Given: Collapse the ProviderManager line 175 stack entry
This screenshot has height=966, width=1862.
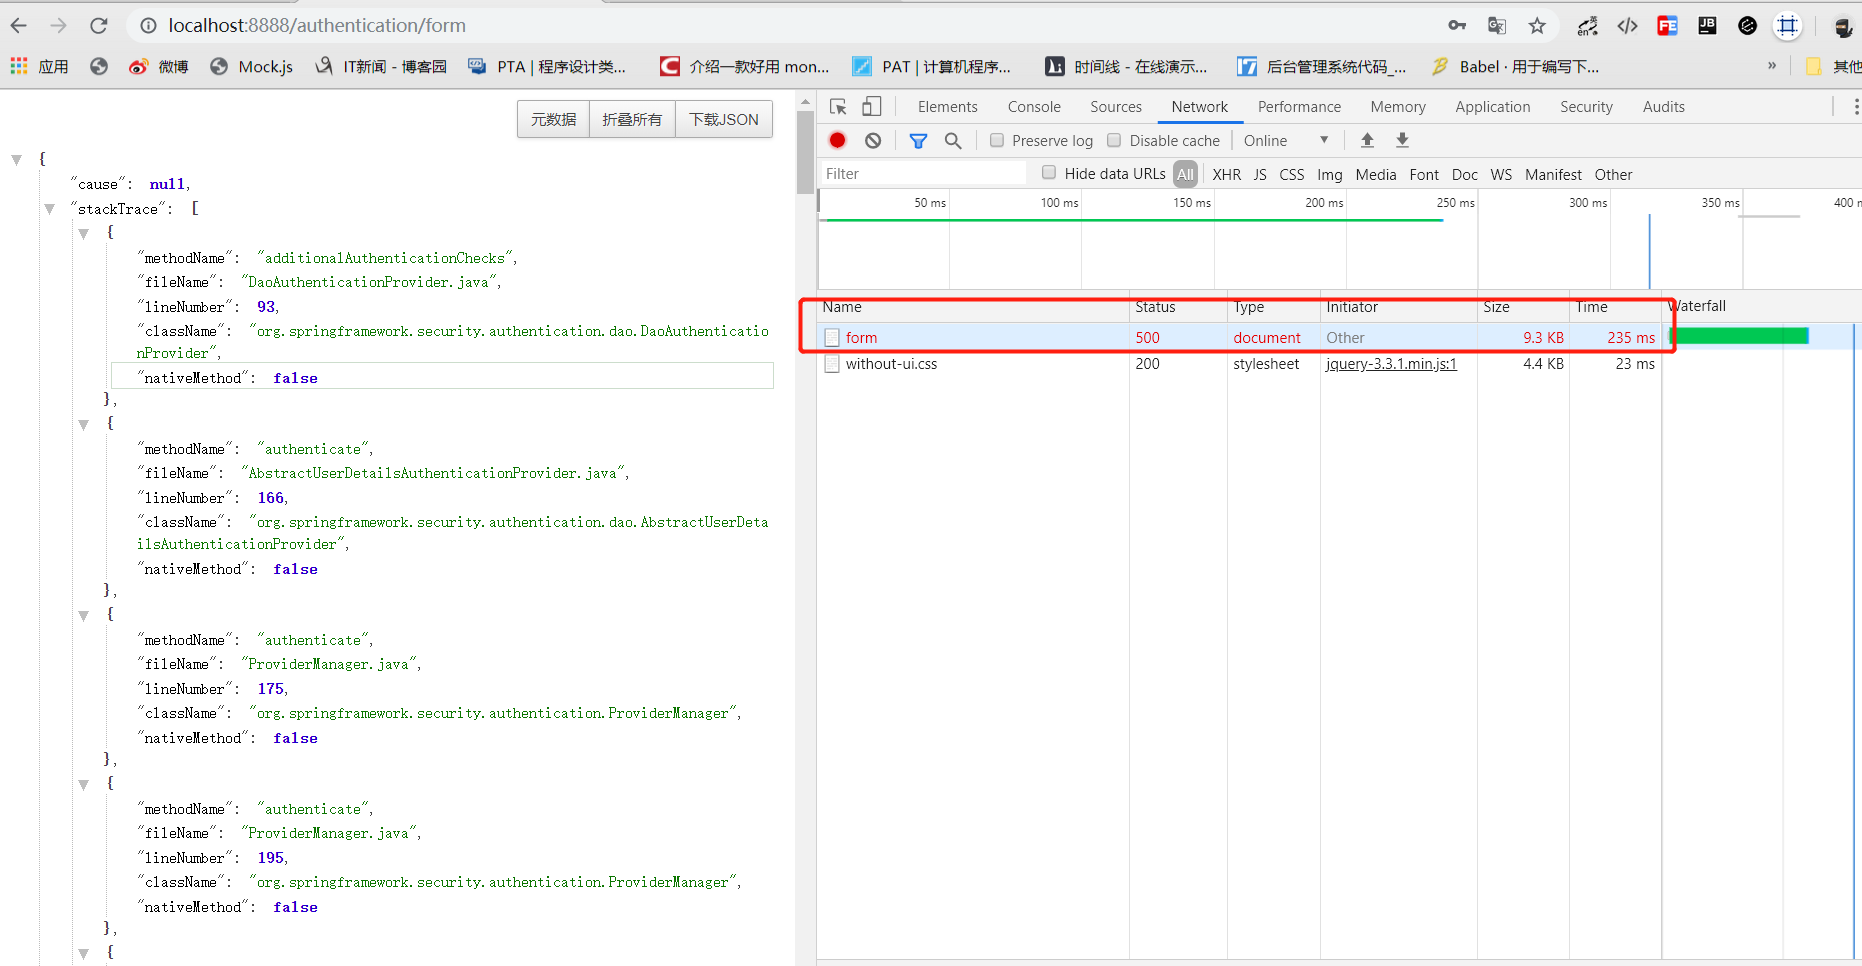Looking at the screenshot, I should [83, 615].
